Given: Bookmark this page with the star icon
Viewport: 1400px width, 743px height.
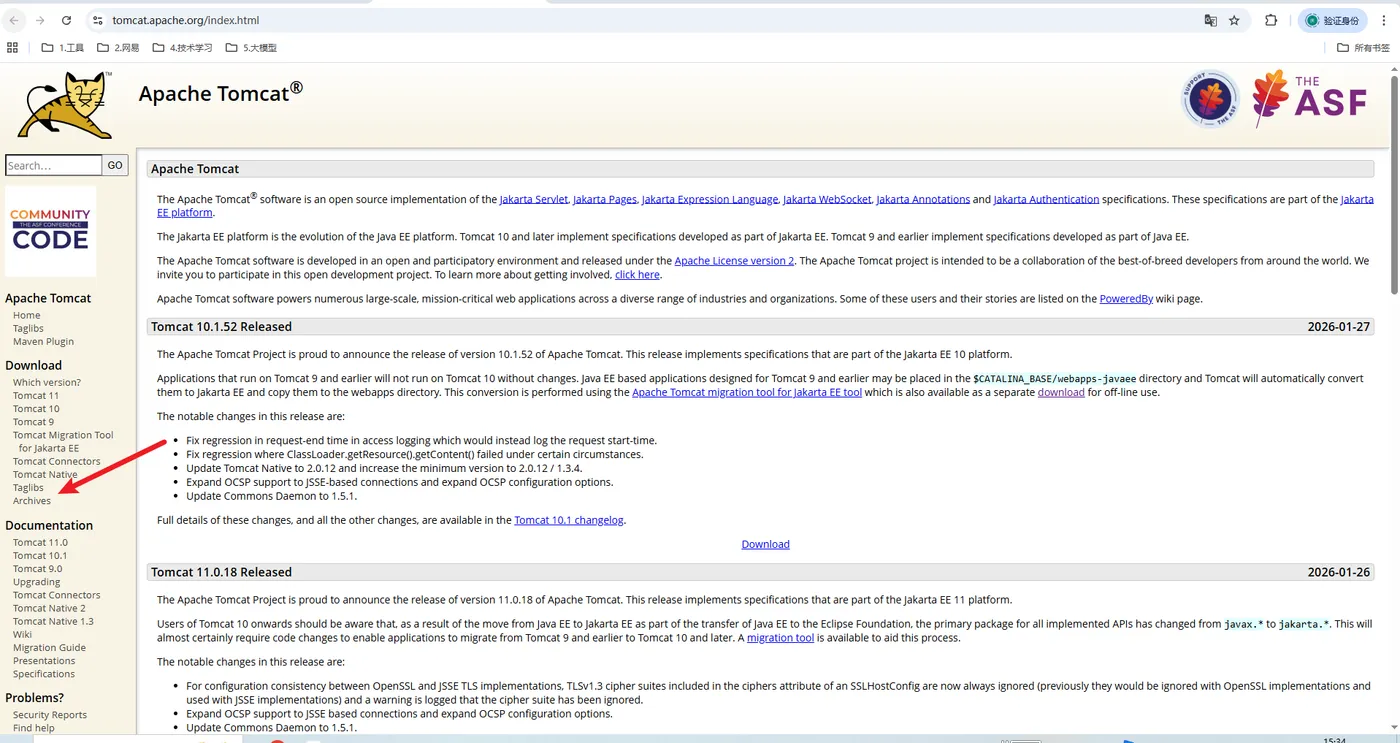Looking at the screenshot, I should (x=1235, y=20).
